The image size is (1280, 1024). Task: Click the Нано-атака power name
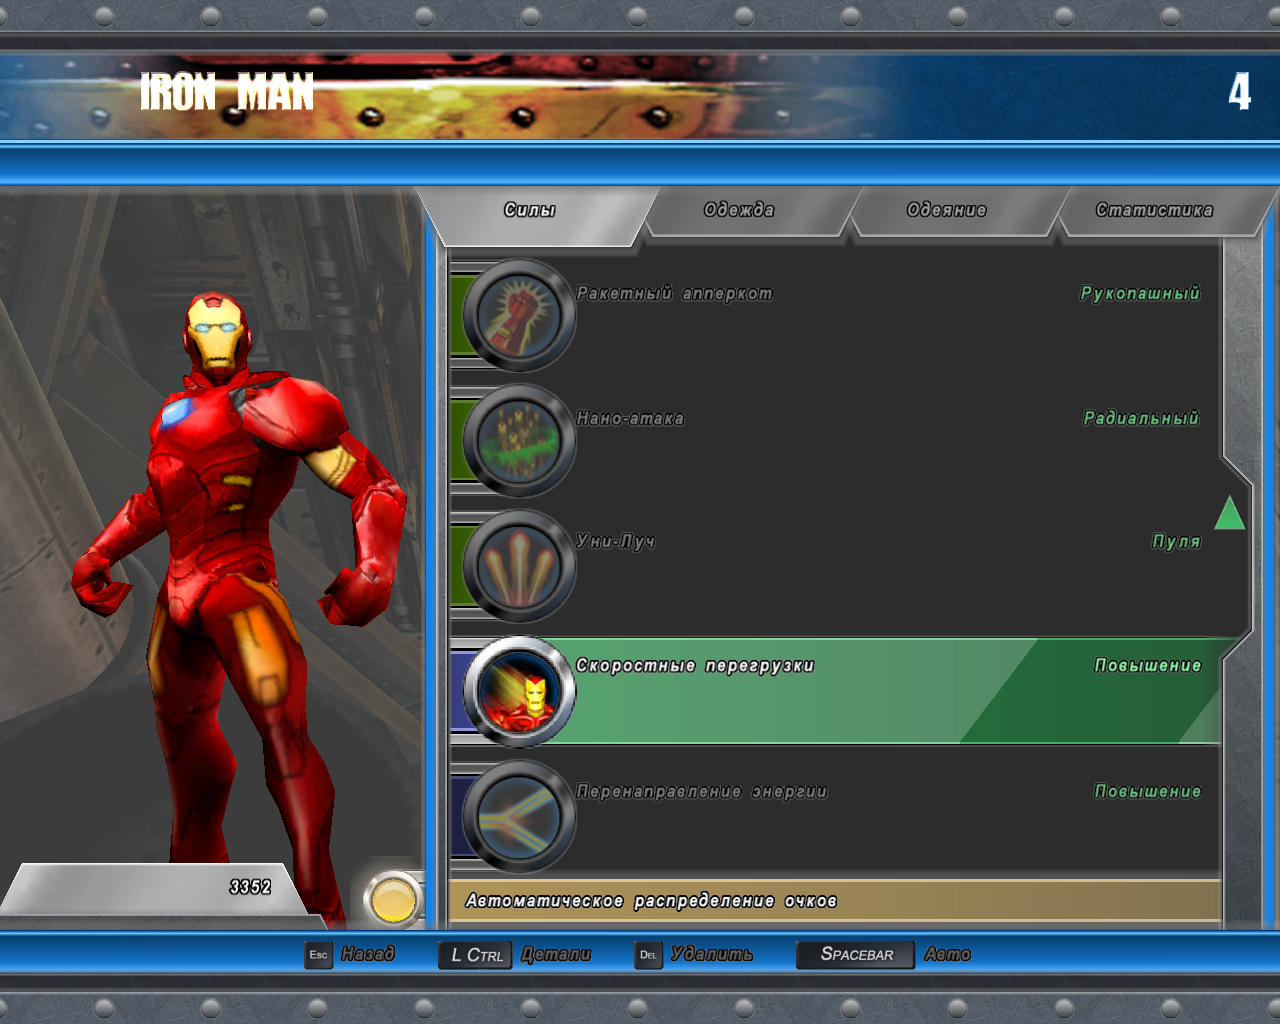point(630,418)
